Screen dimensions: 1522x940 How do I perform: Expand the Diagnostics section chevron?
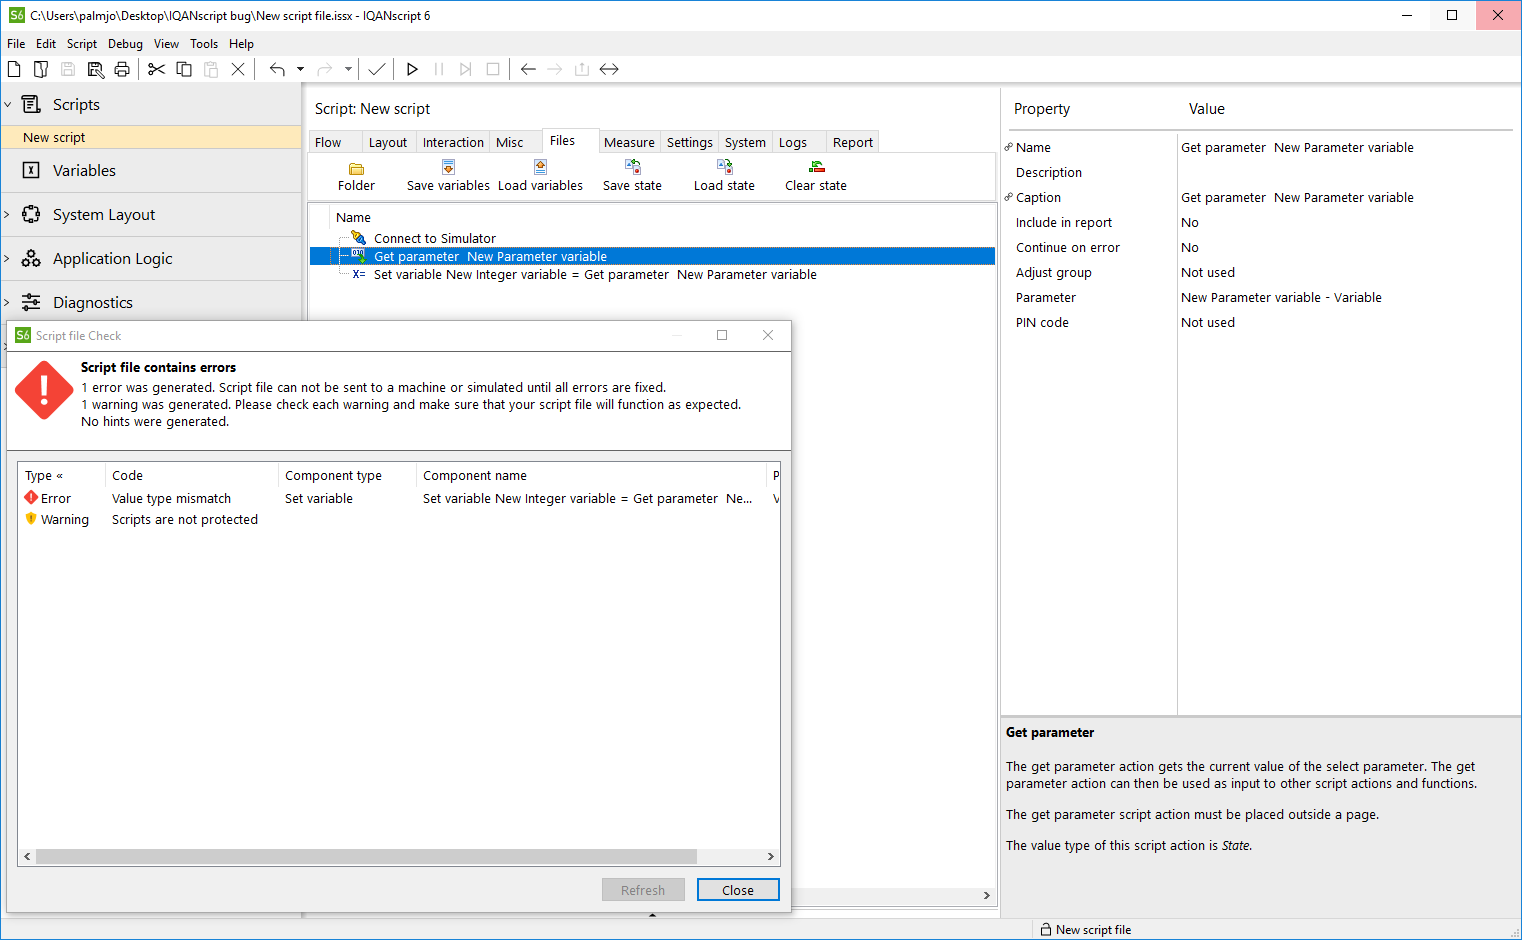(8, 302)
